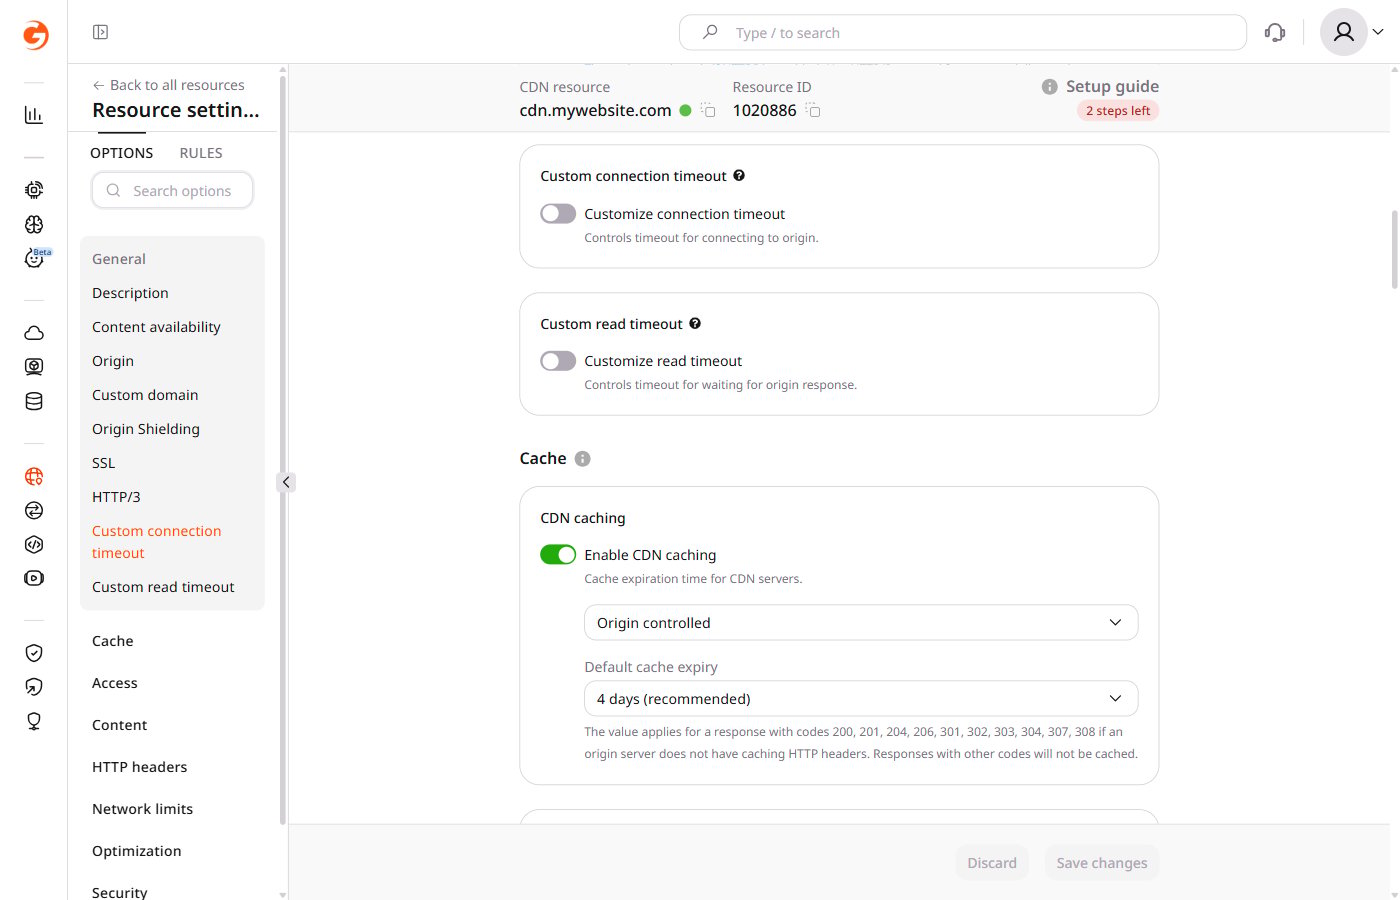
Task: Open the database storage sidebar icon
Action: (34, 401)
